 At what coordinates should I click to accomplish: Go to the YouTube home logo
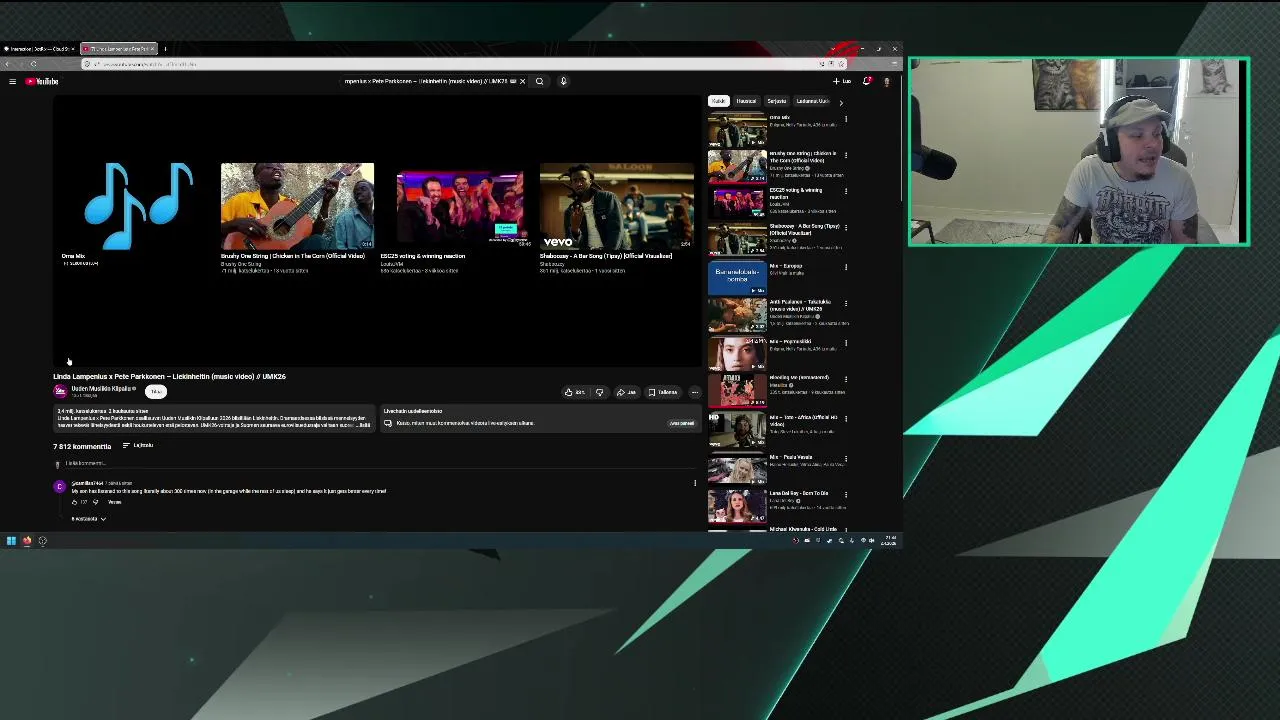pos(42,81)
